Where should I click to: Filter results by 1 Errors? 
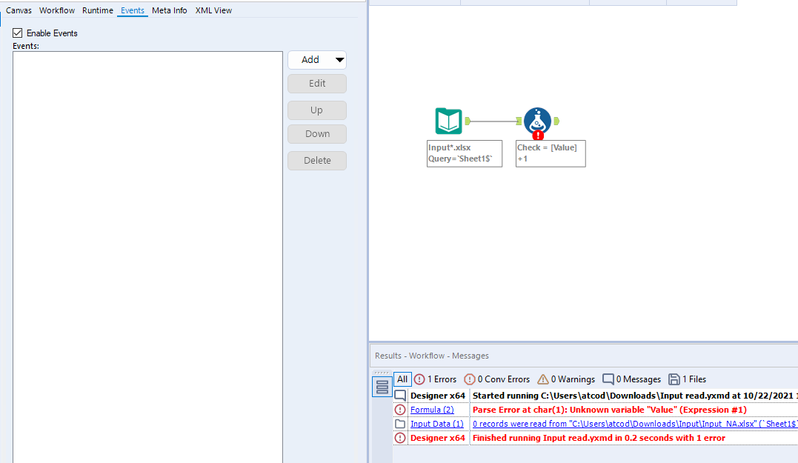tap(435, 379)
